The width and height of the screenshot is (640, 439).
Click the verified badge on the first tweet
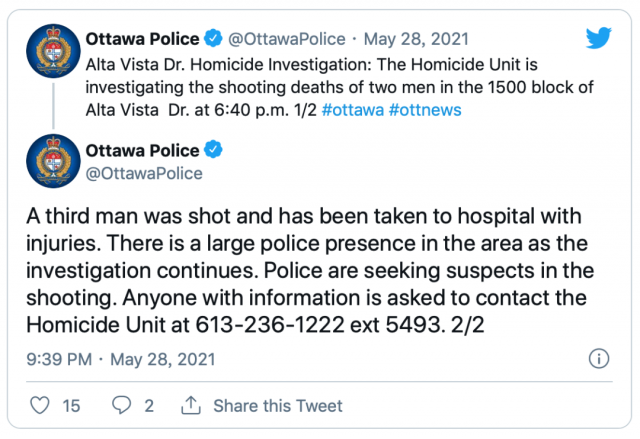[x=213, y=38]
